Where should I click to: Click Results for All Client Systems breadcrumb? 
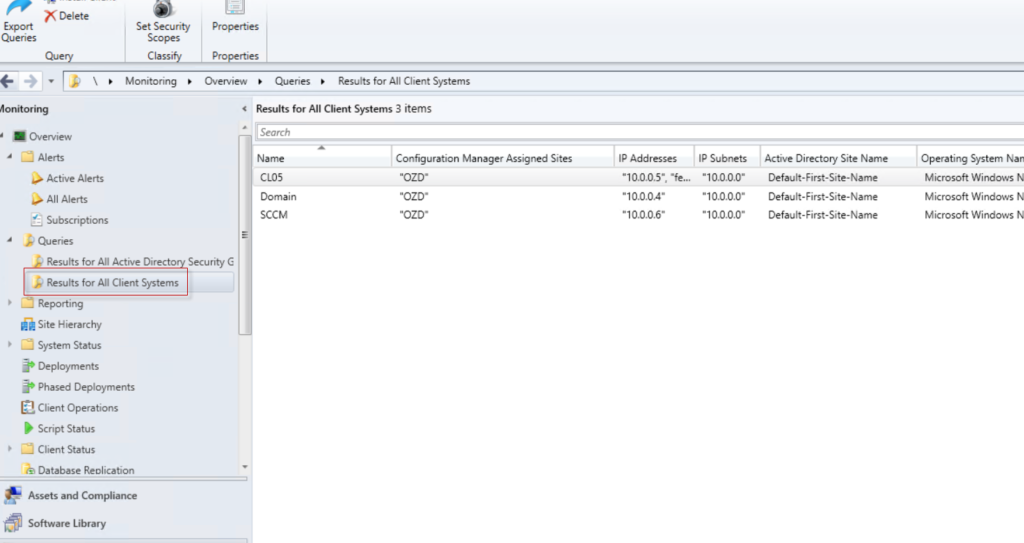[x=404, y=81]
